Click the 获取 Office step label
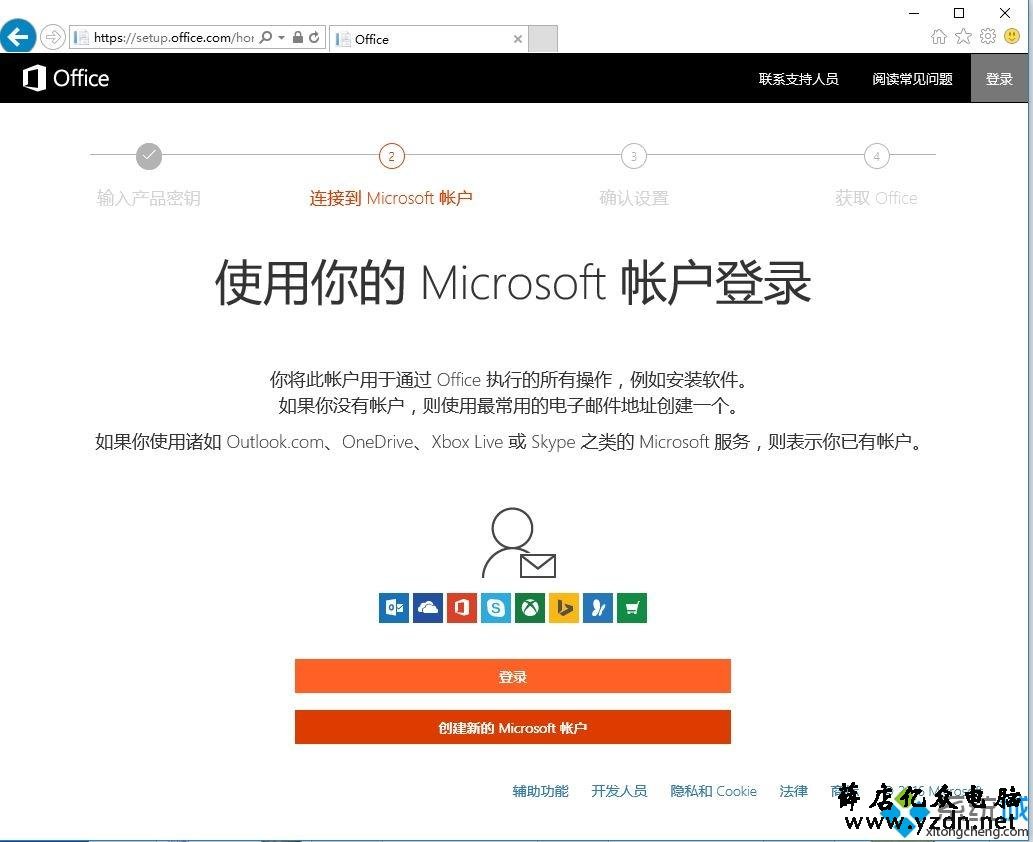 pos(876,198)
